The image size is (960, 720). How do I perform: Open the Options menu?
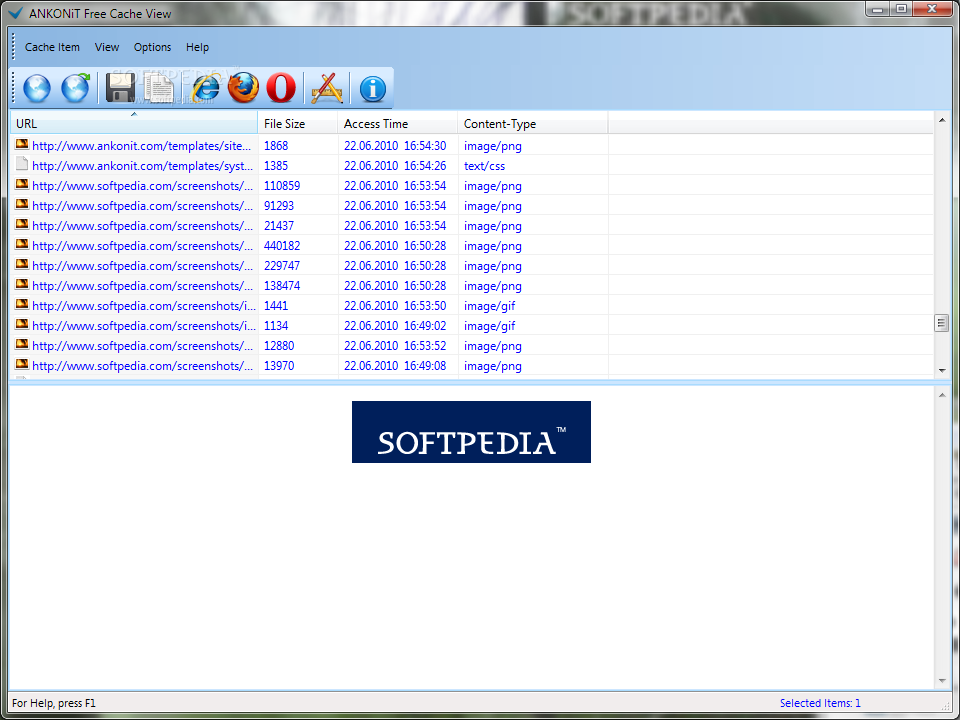152,47
